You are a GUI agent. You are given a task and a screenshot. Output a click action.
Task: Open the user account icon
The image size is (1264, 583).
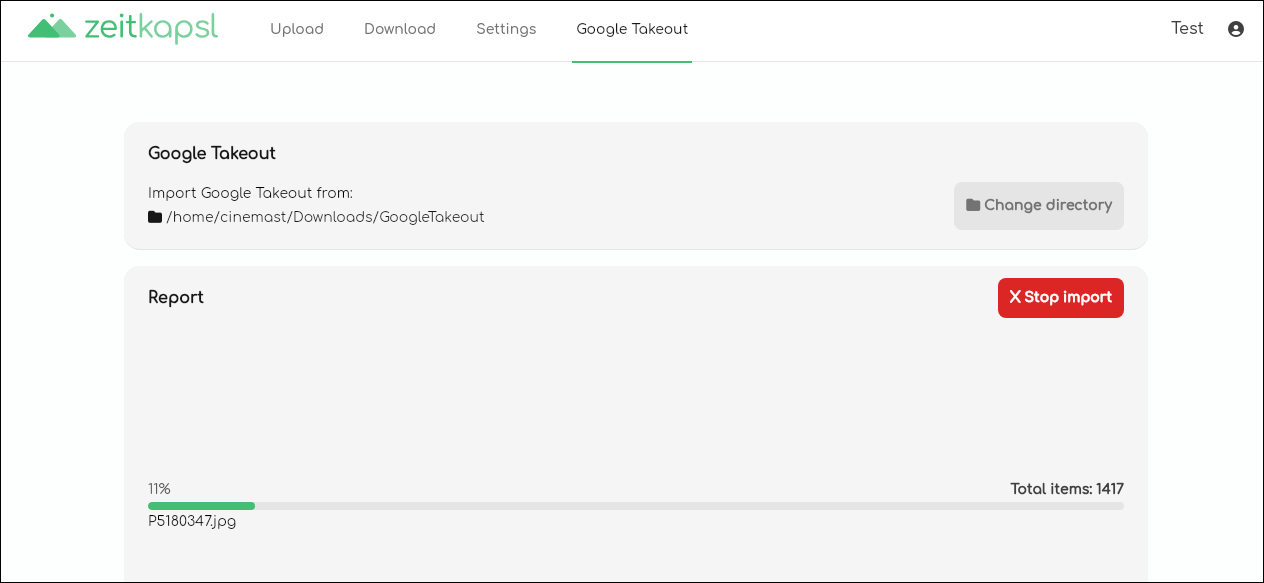tap(1236, 29)
